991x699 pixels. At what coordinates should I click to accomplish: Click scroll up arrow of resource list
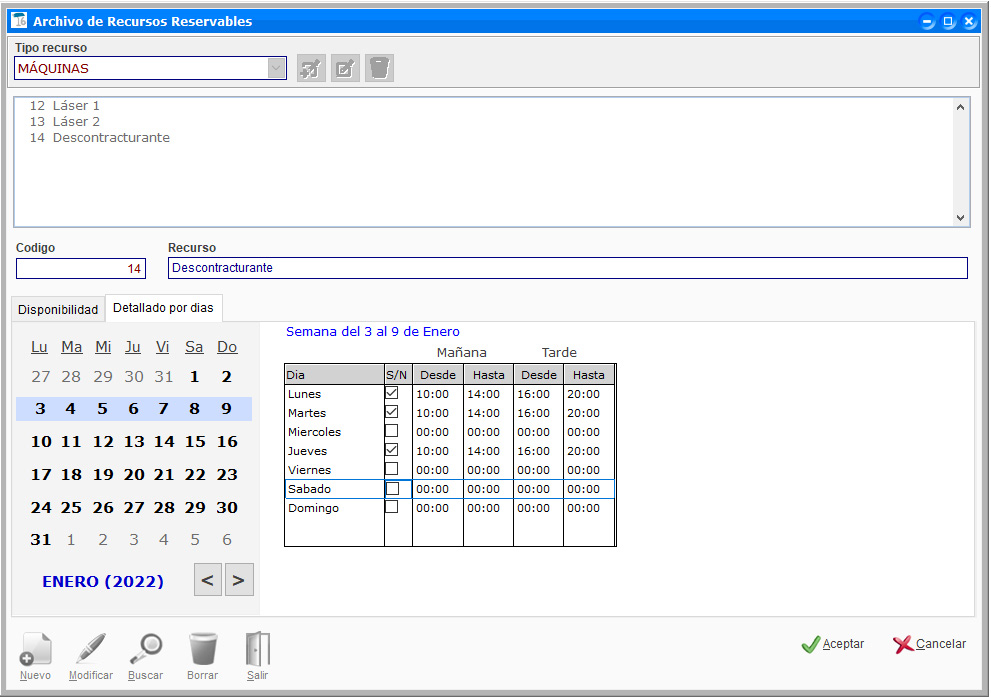(x=961, y=107)
